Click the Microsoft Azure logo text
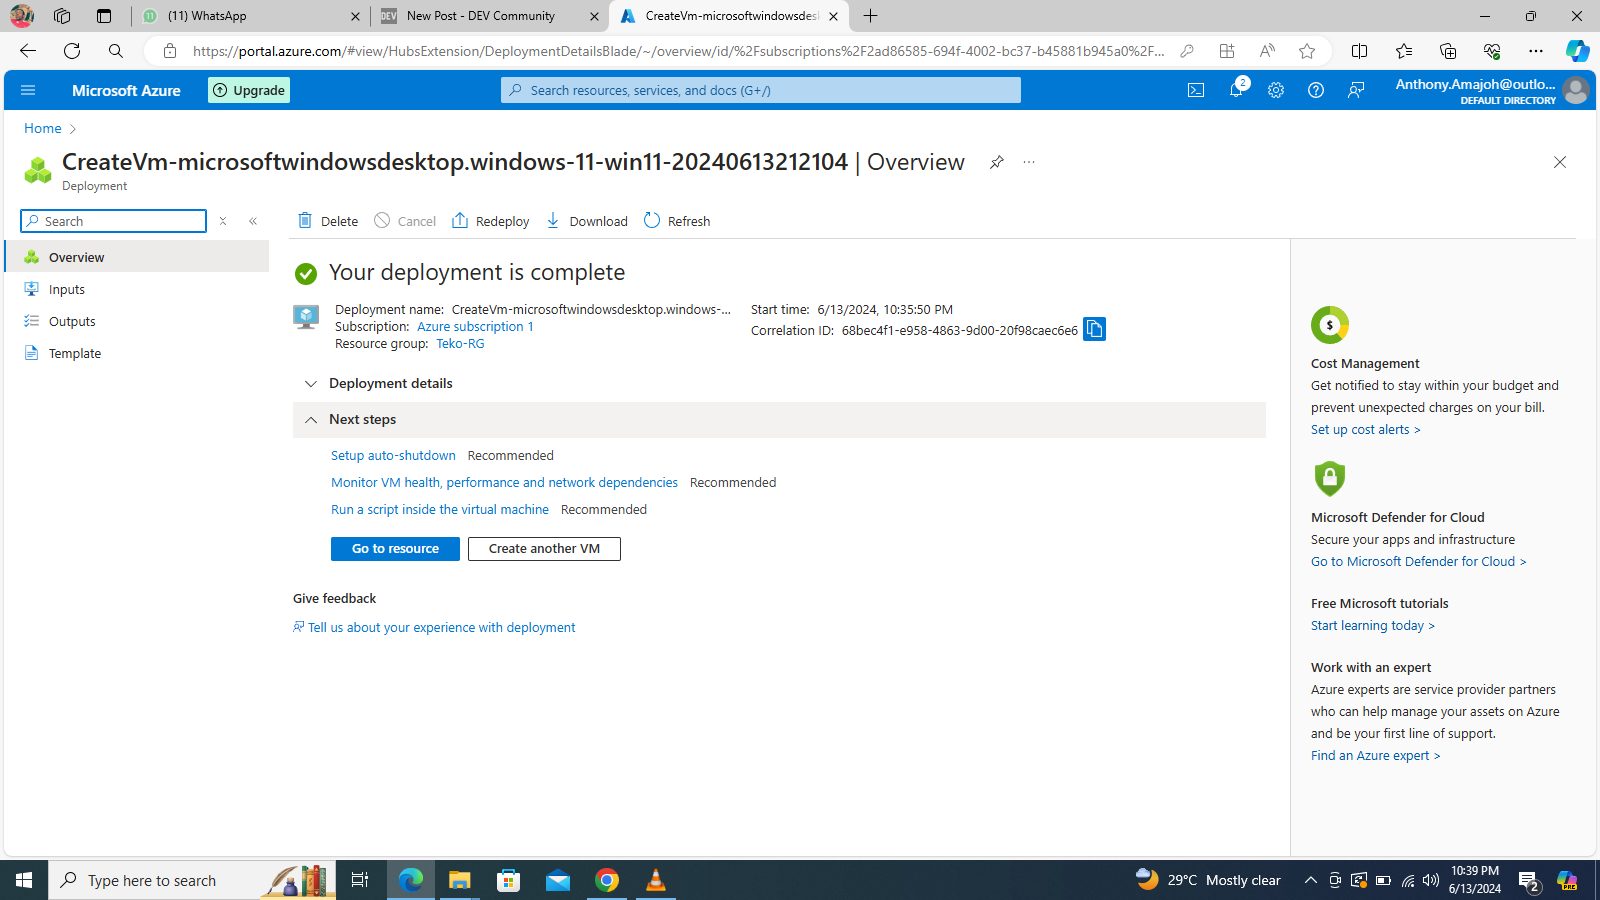 [x=126, y=90]
